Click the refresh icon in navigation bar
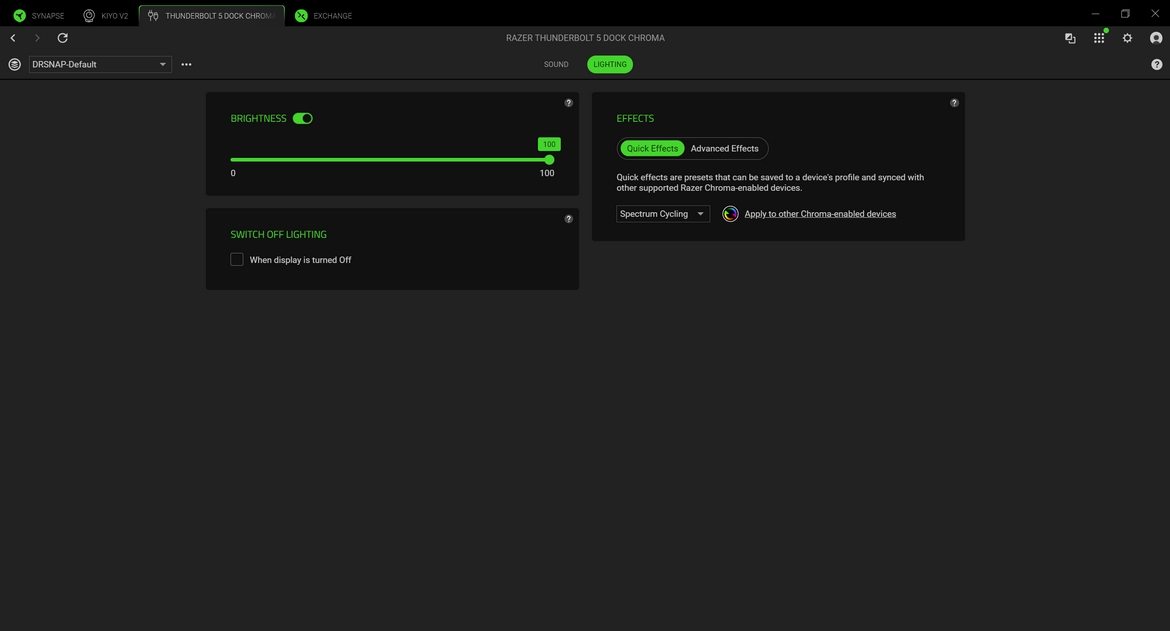The height and width of the screenshot is (631, 1170). [x=62, y=38]
